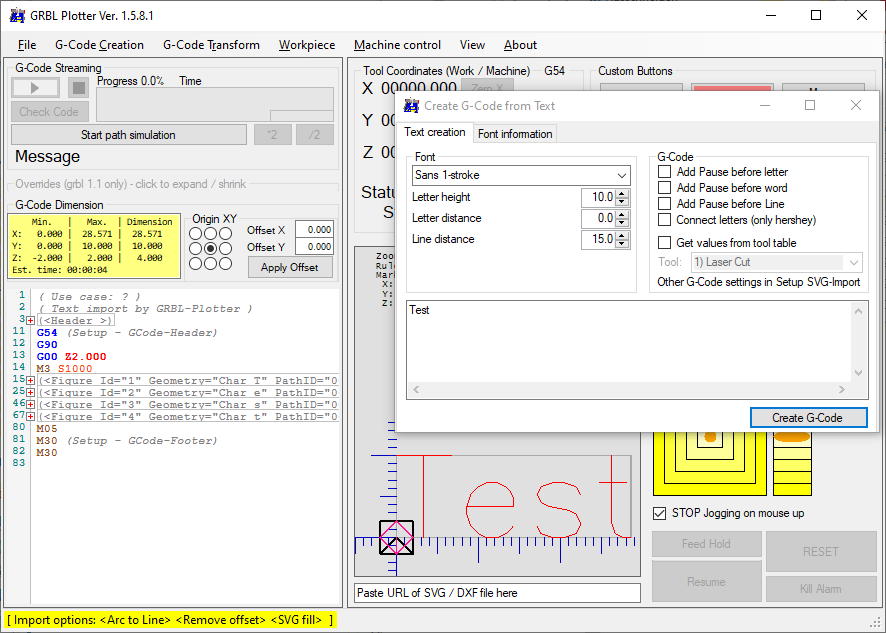
Task: Disable STOP Jogging on mouse up
Action: point(658,516)
